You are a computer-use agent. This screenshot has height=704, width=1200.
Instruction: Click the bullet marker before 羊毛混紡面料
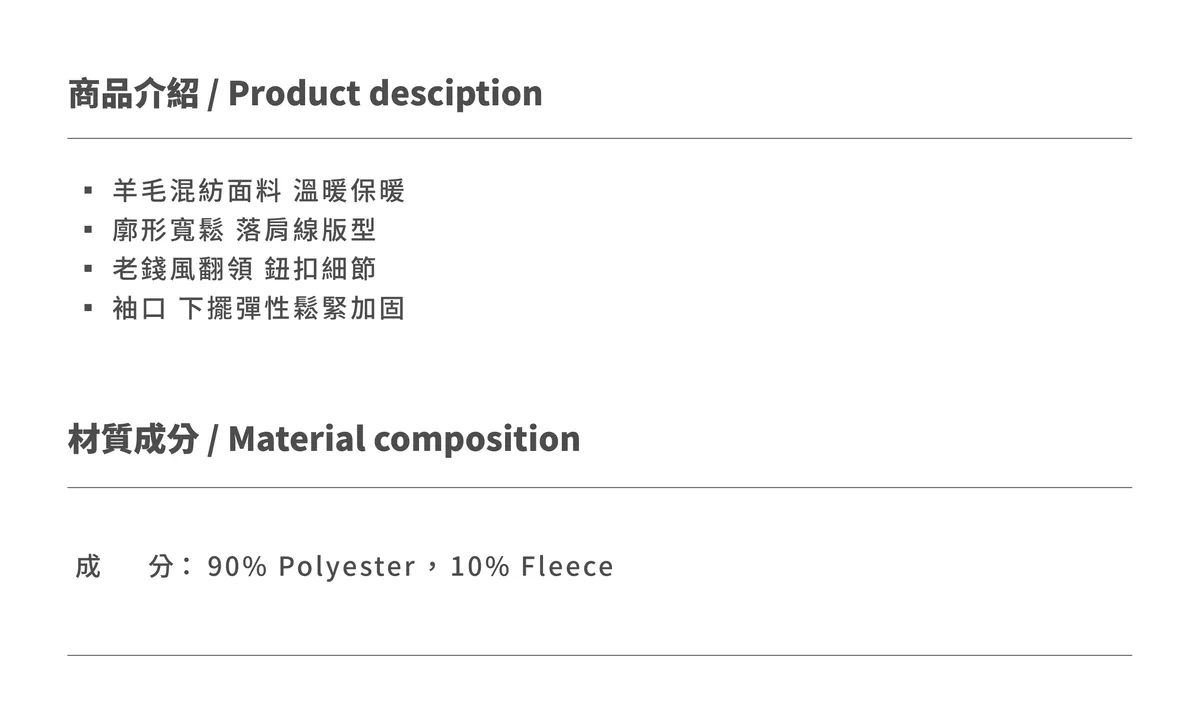[x=89, y=190]
